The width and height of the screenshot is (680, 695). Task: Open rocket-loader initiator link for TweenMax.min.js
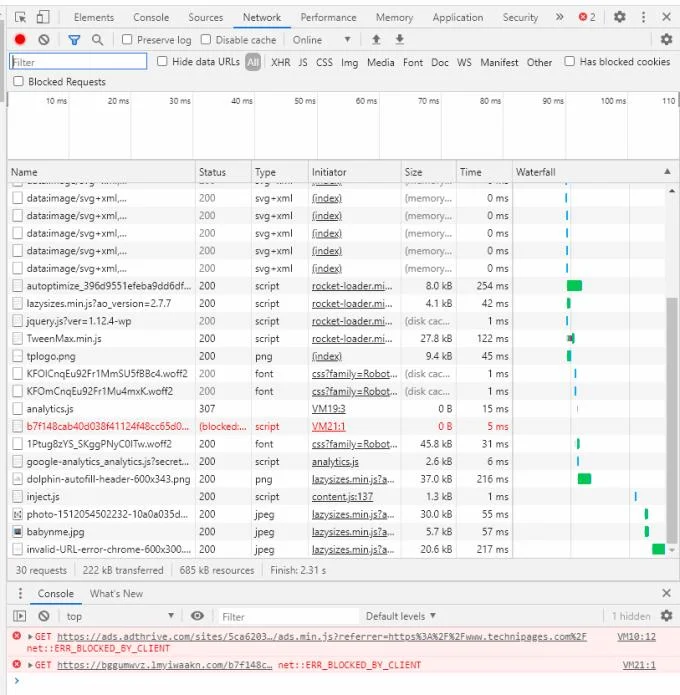click(x=352, y=339)
